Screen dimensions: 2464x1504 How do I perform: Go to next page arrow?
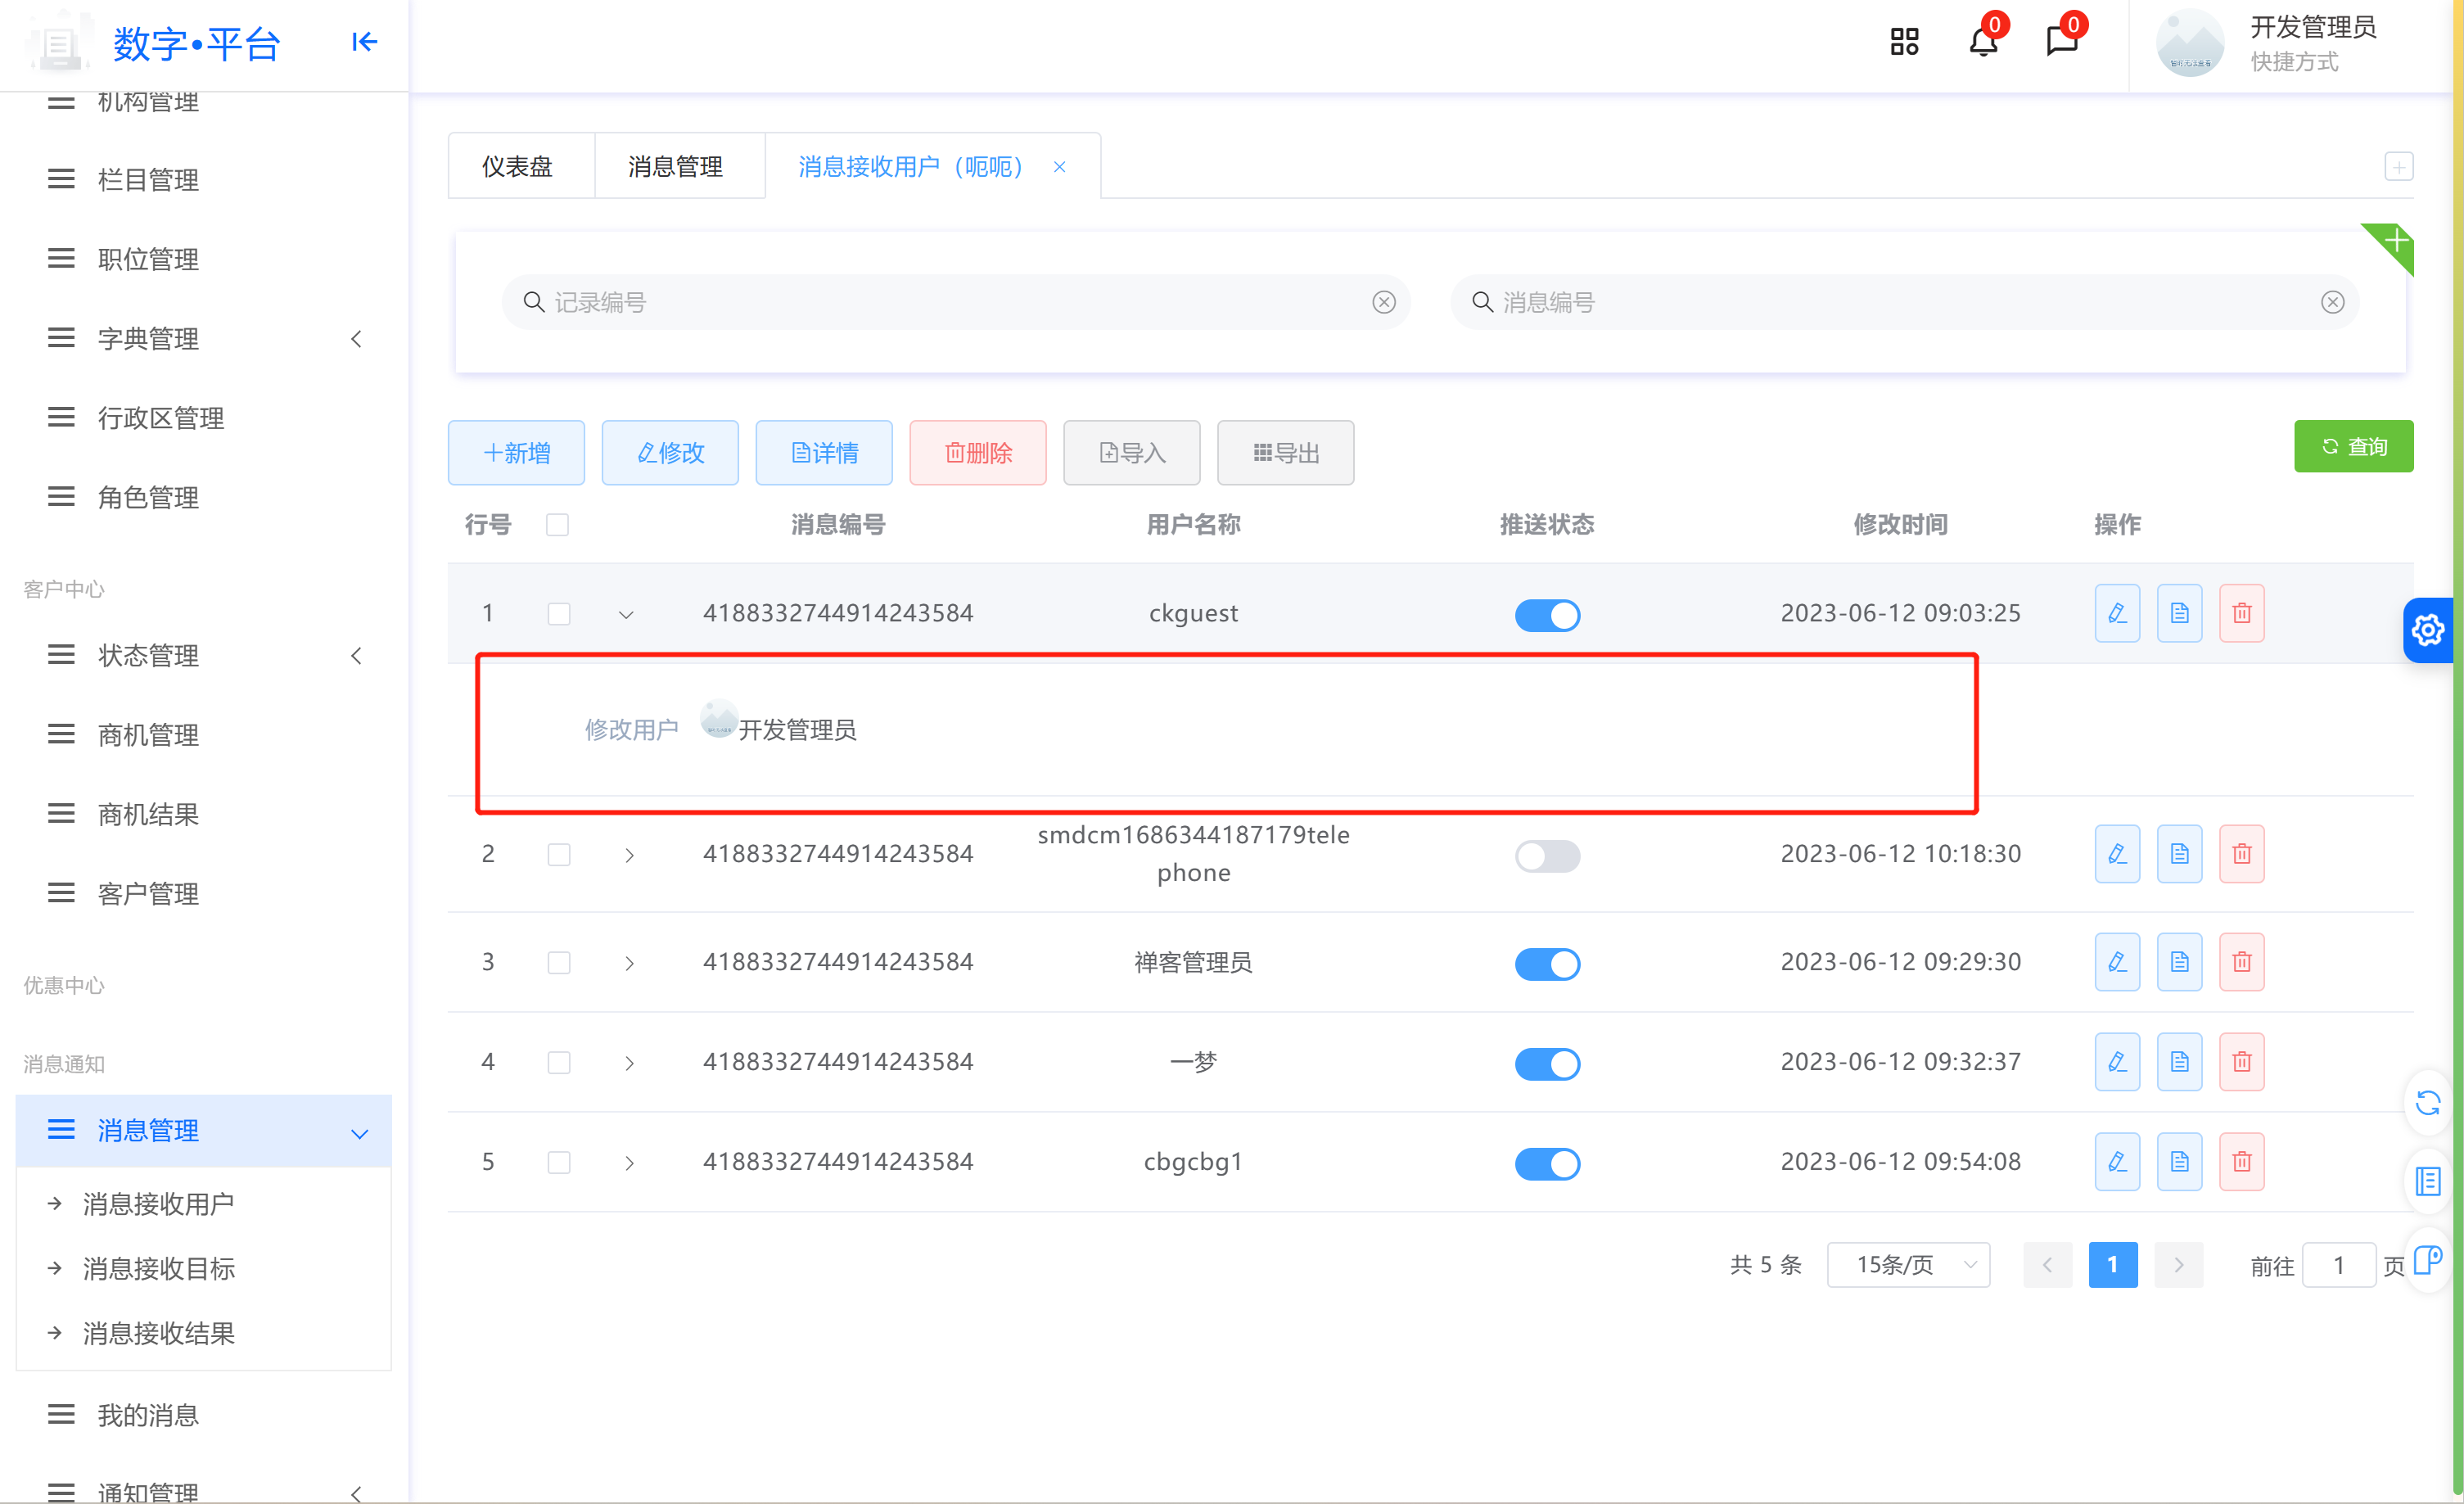(2179, 1266)
